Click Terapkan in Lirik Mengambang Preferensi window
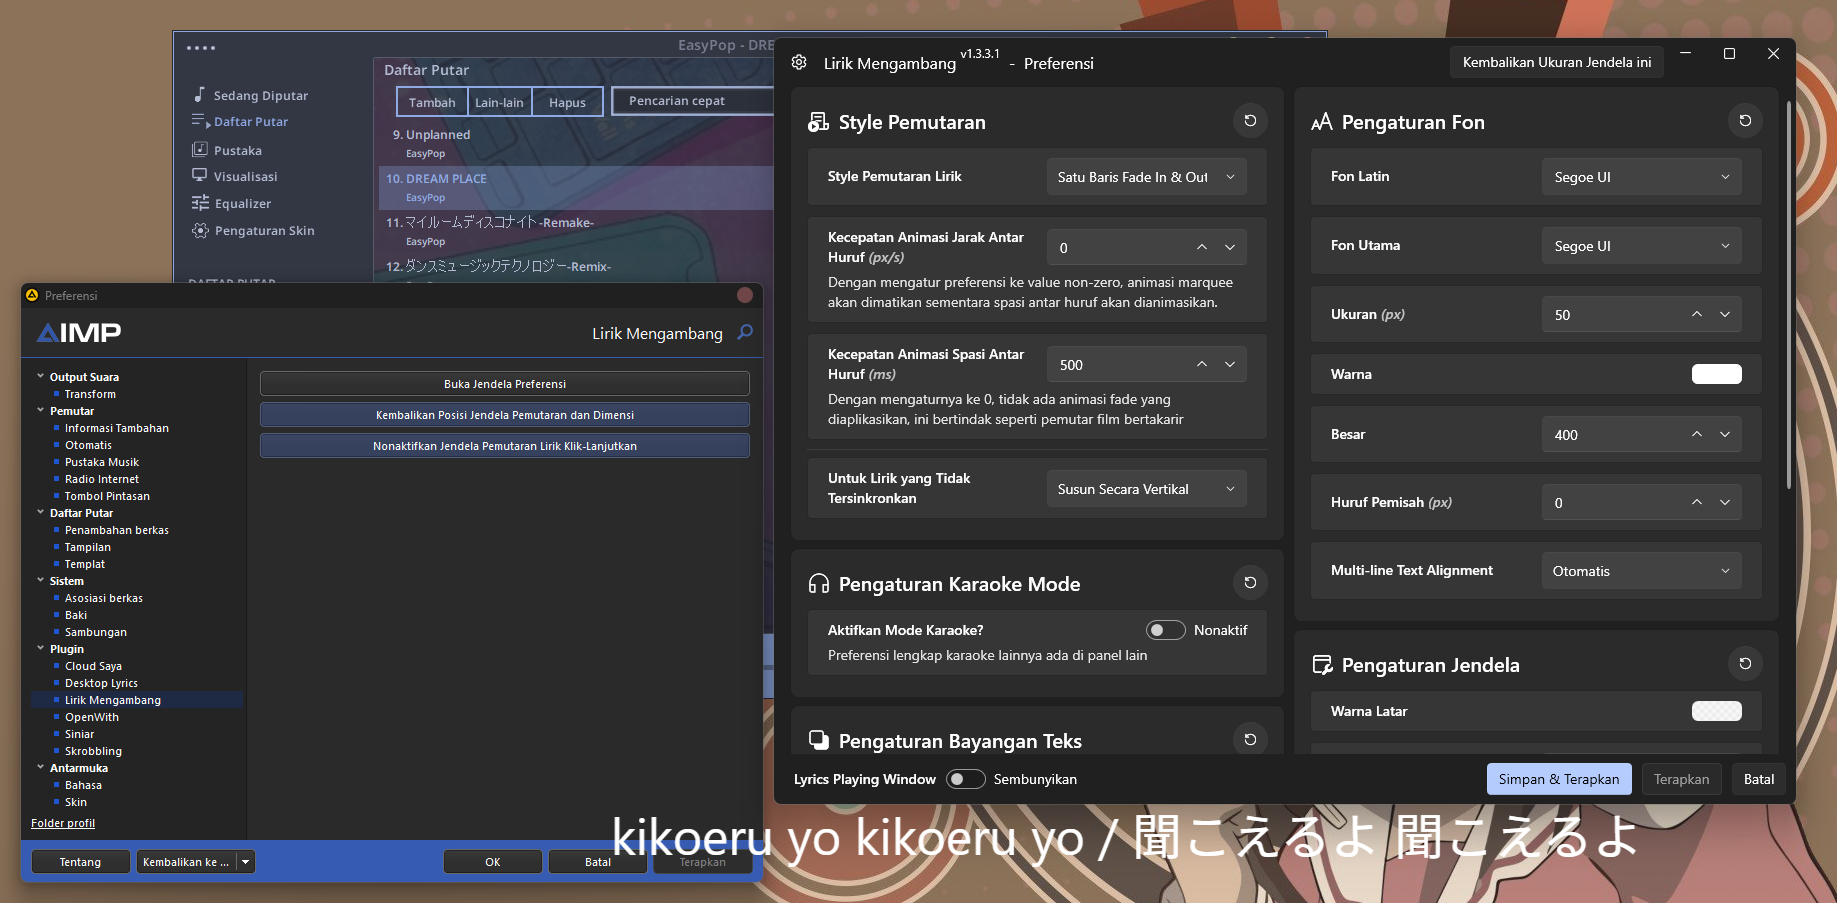The image size is (1837, 903). point(1681,779)
